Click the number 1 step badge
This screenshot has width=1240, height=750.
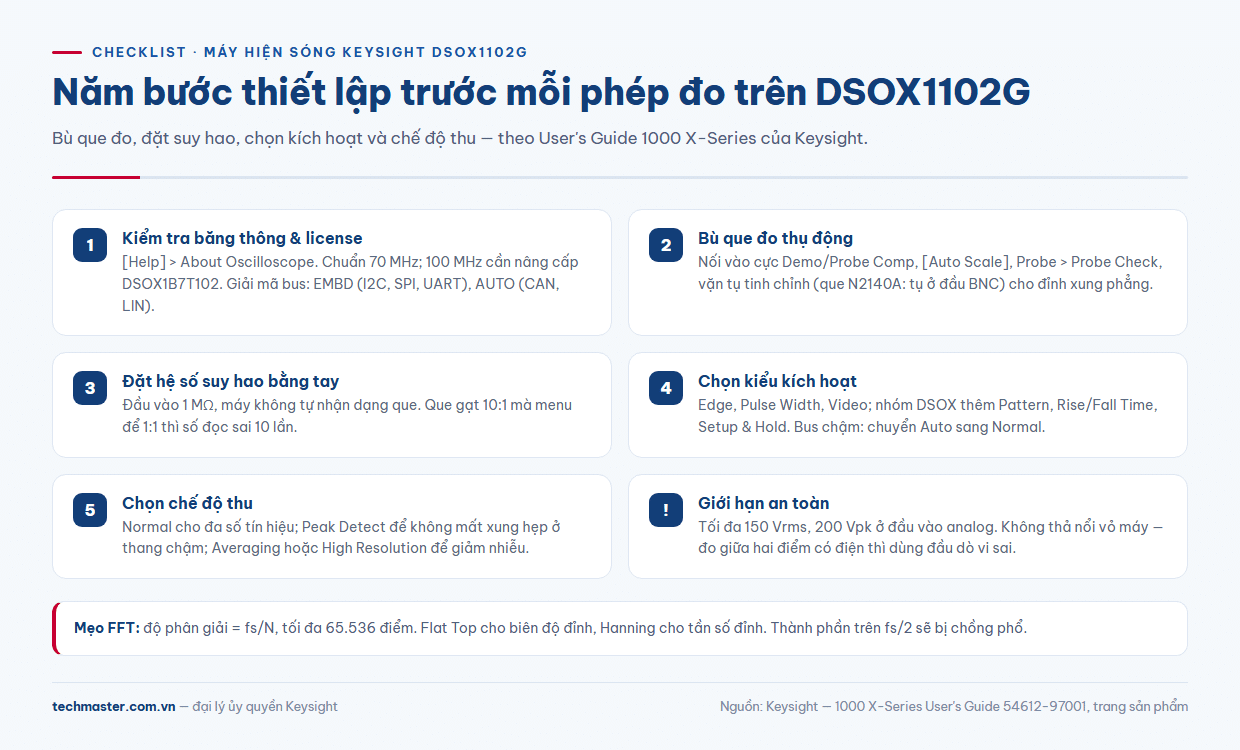90,245
